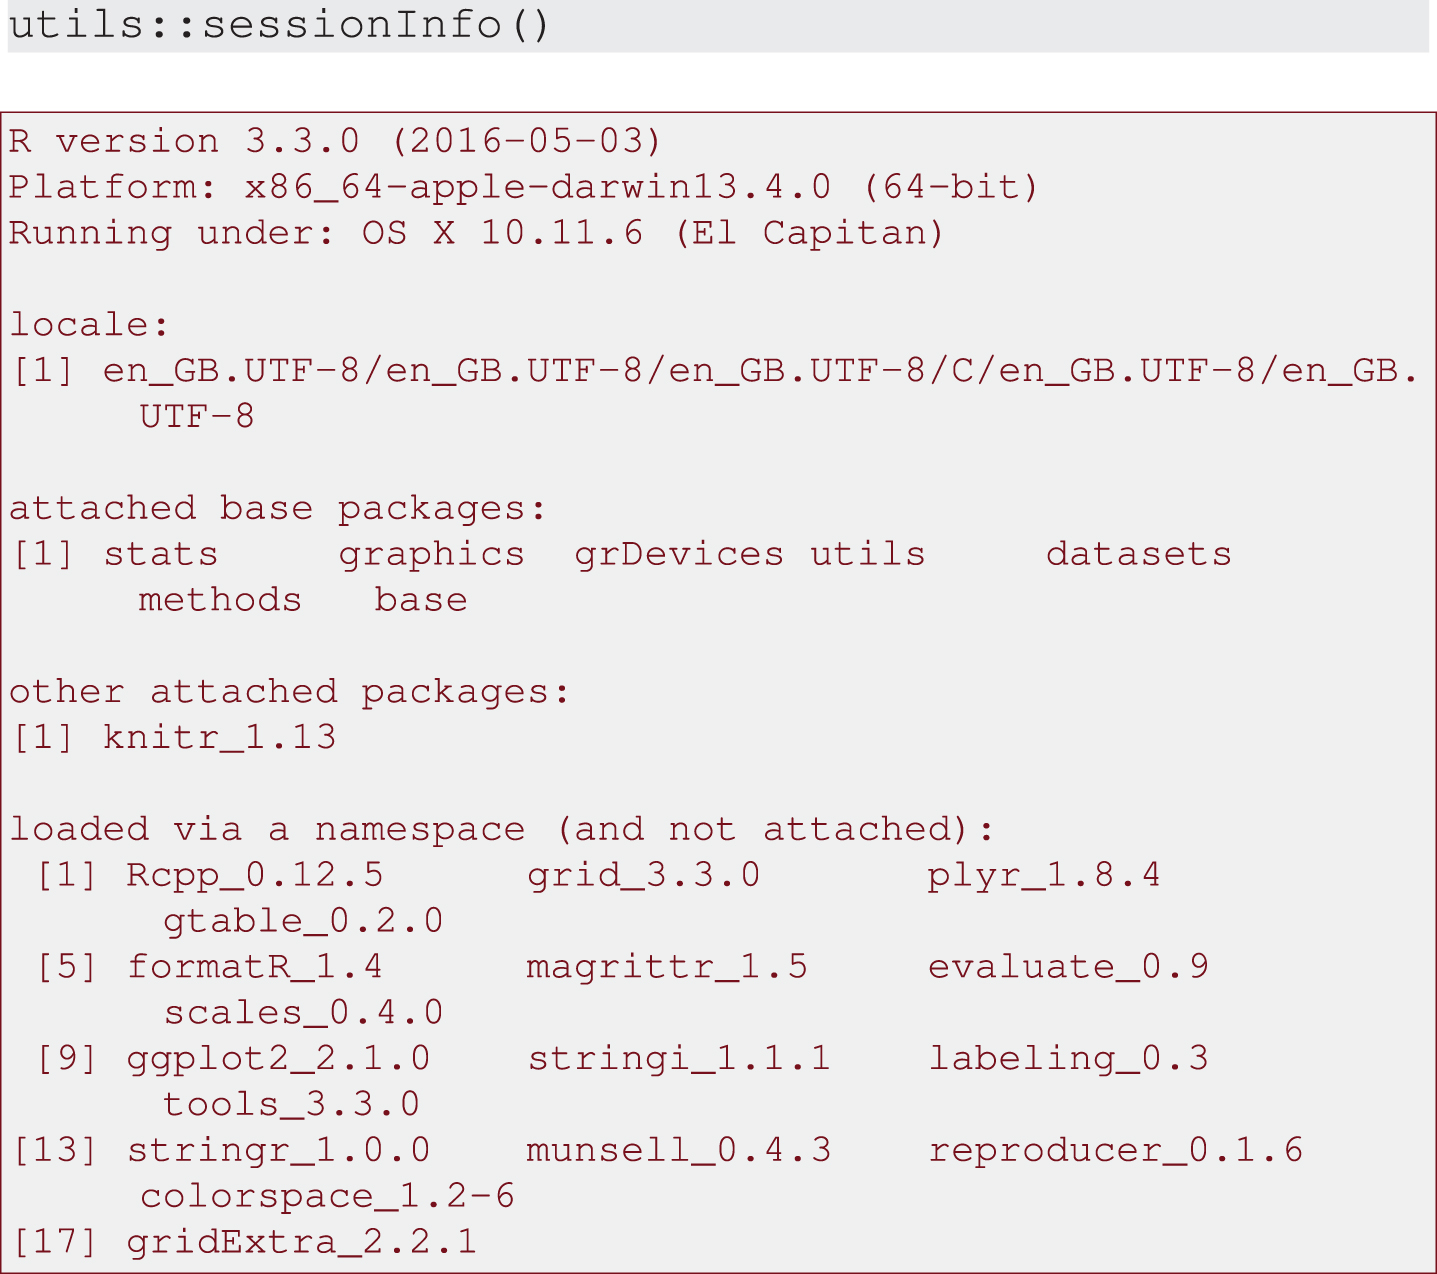Image resolution: width=1437 pixels, height=1274 pixels.
Task: Click ggplot2_2.1.0 entry
Action: point(279,1059)
